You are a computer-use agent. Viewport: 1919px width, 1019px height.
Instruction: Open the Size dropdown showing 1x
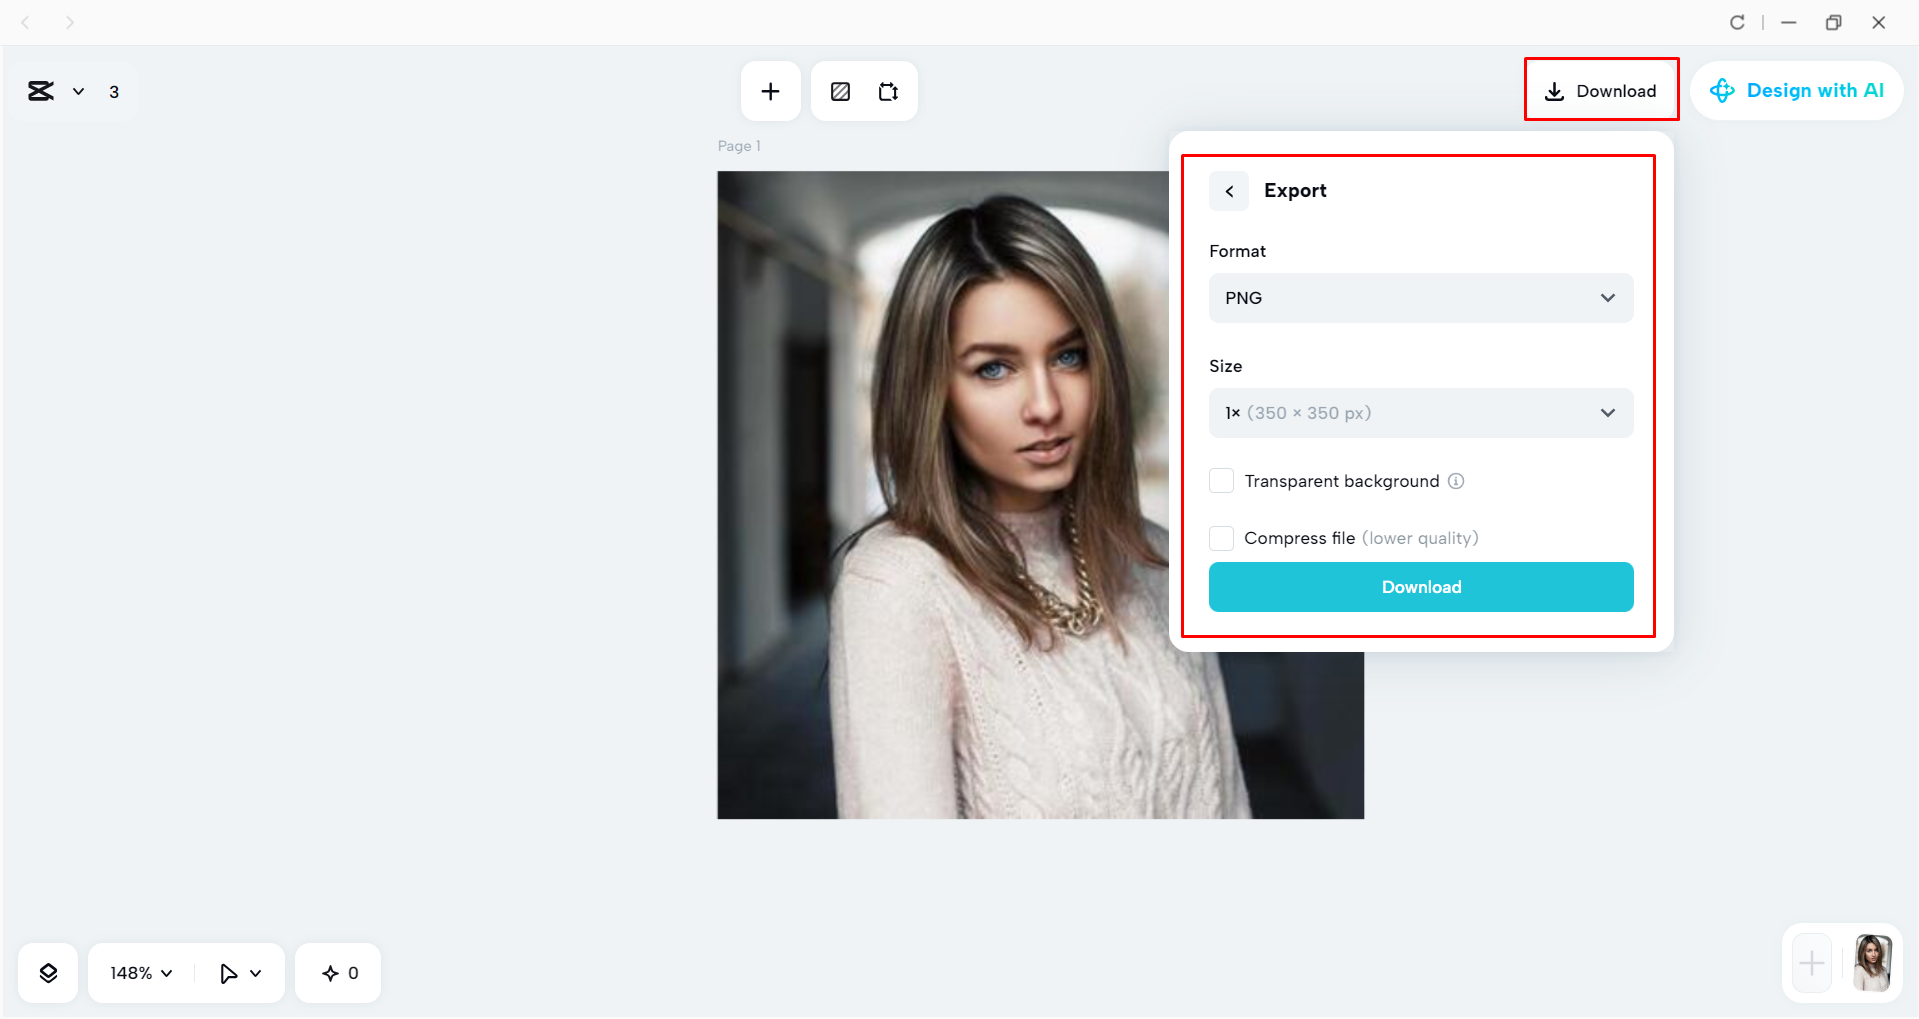point(1419,412)
